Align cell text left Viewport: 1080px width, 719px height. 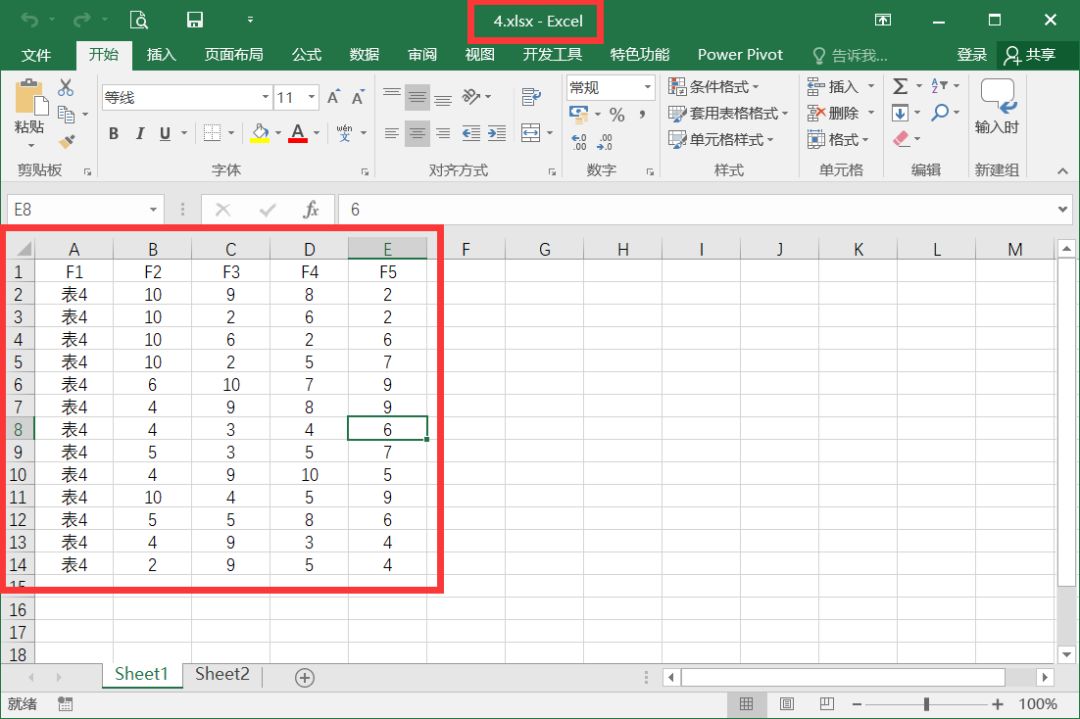392,133
